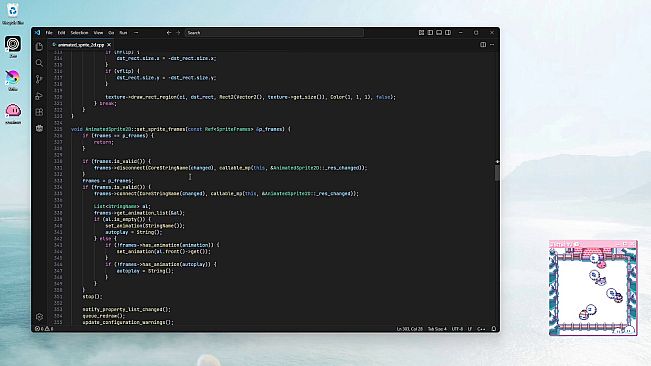Open the Manage gear in activity bar

pyautogui.click(x=39, y=317)
